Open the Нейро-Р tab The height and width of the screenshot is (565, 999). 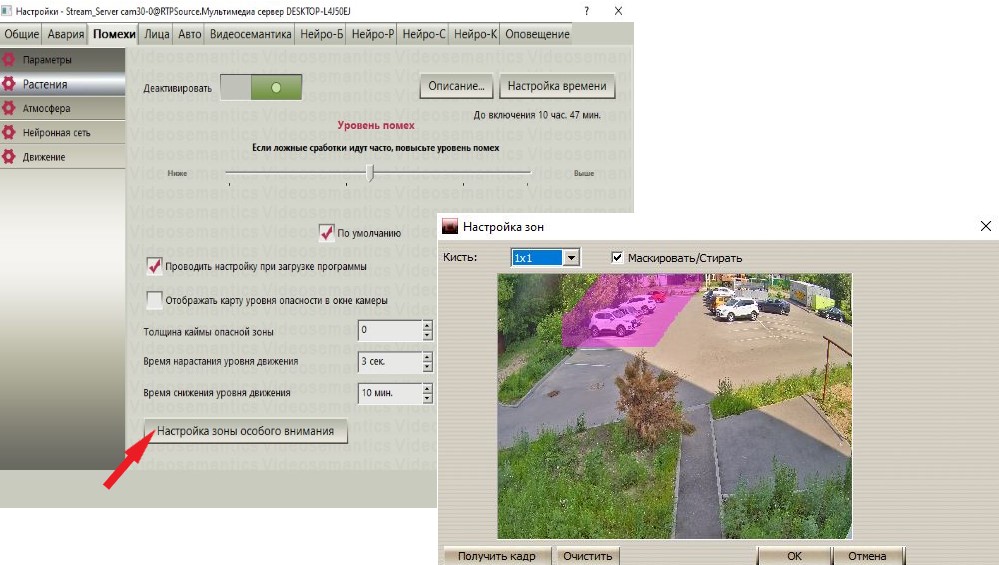pyautogui.click(x=373, y=34)
